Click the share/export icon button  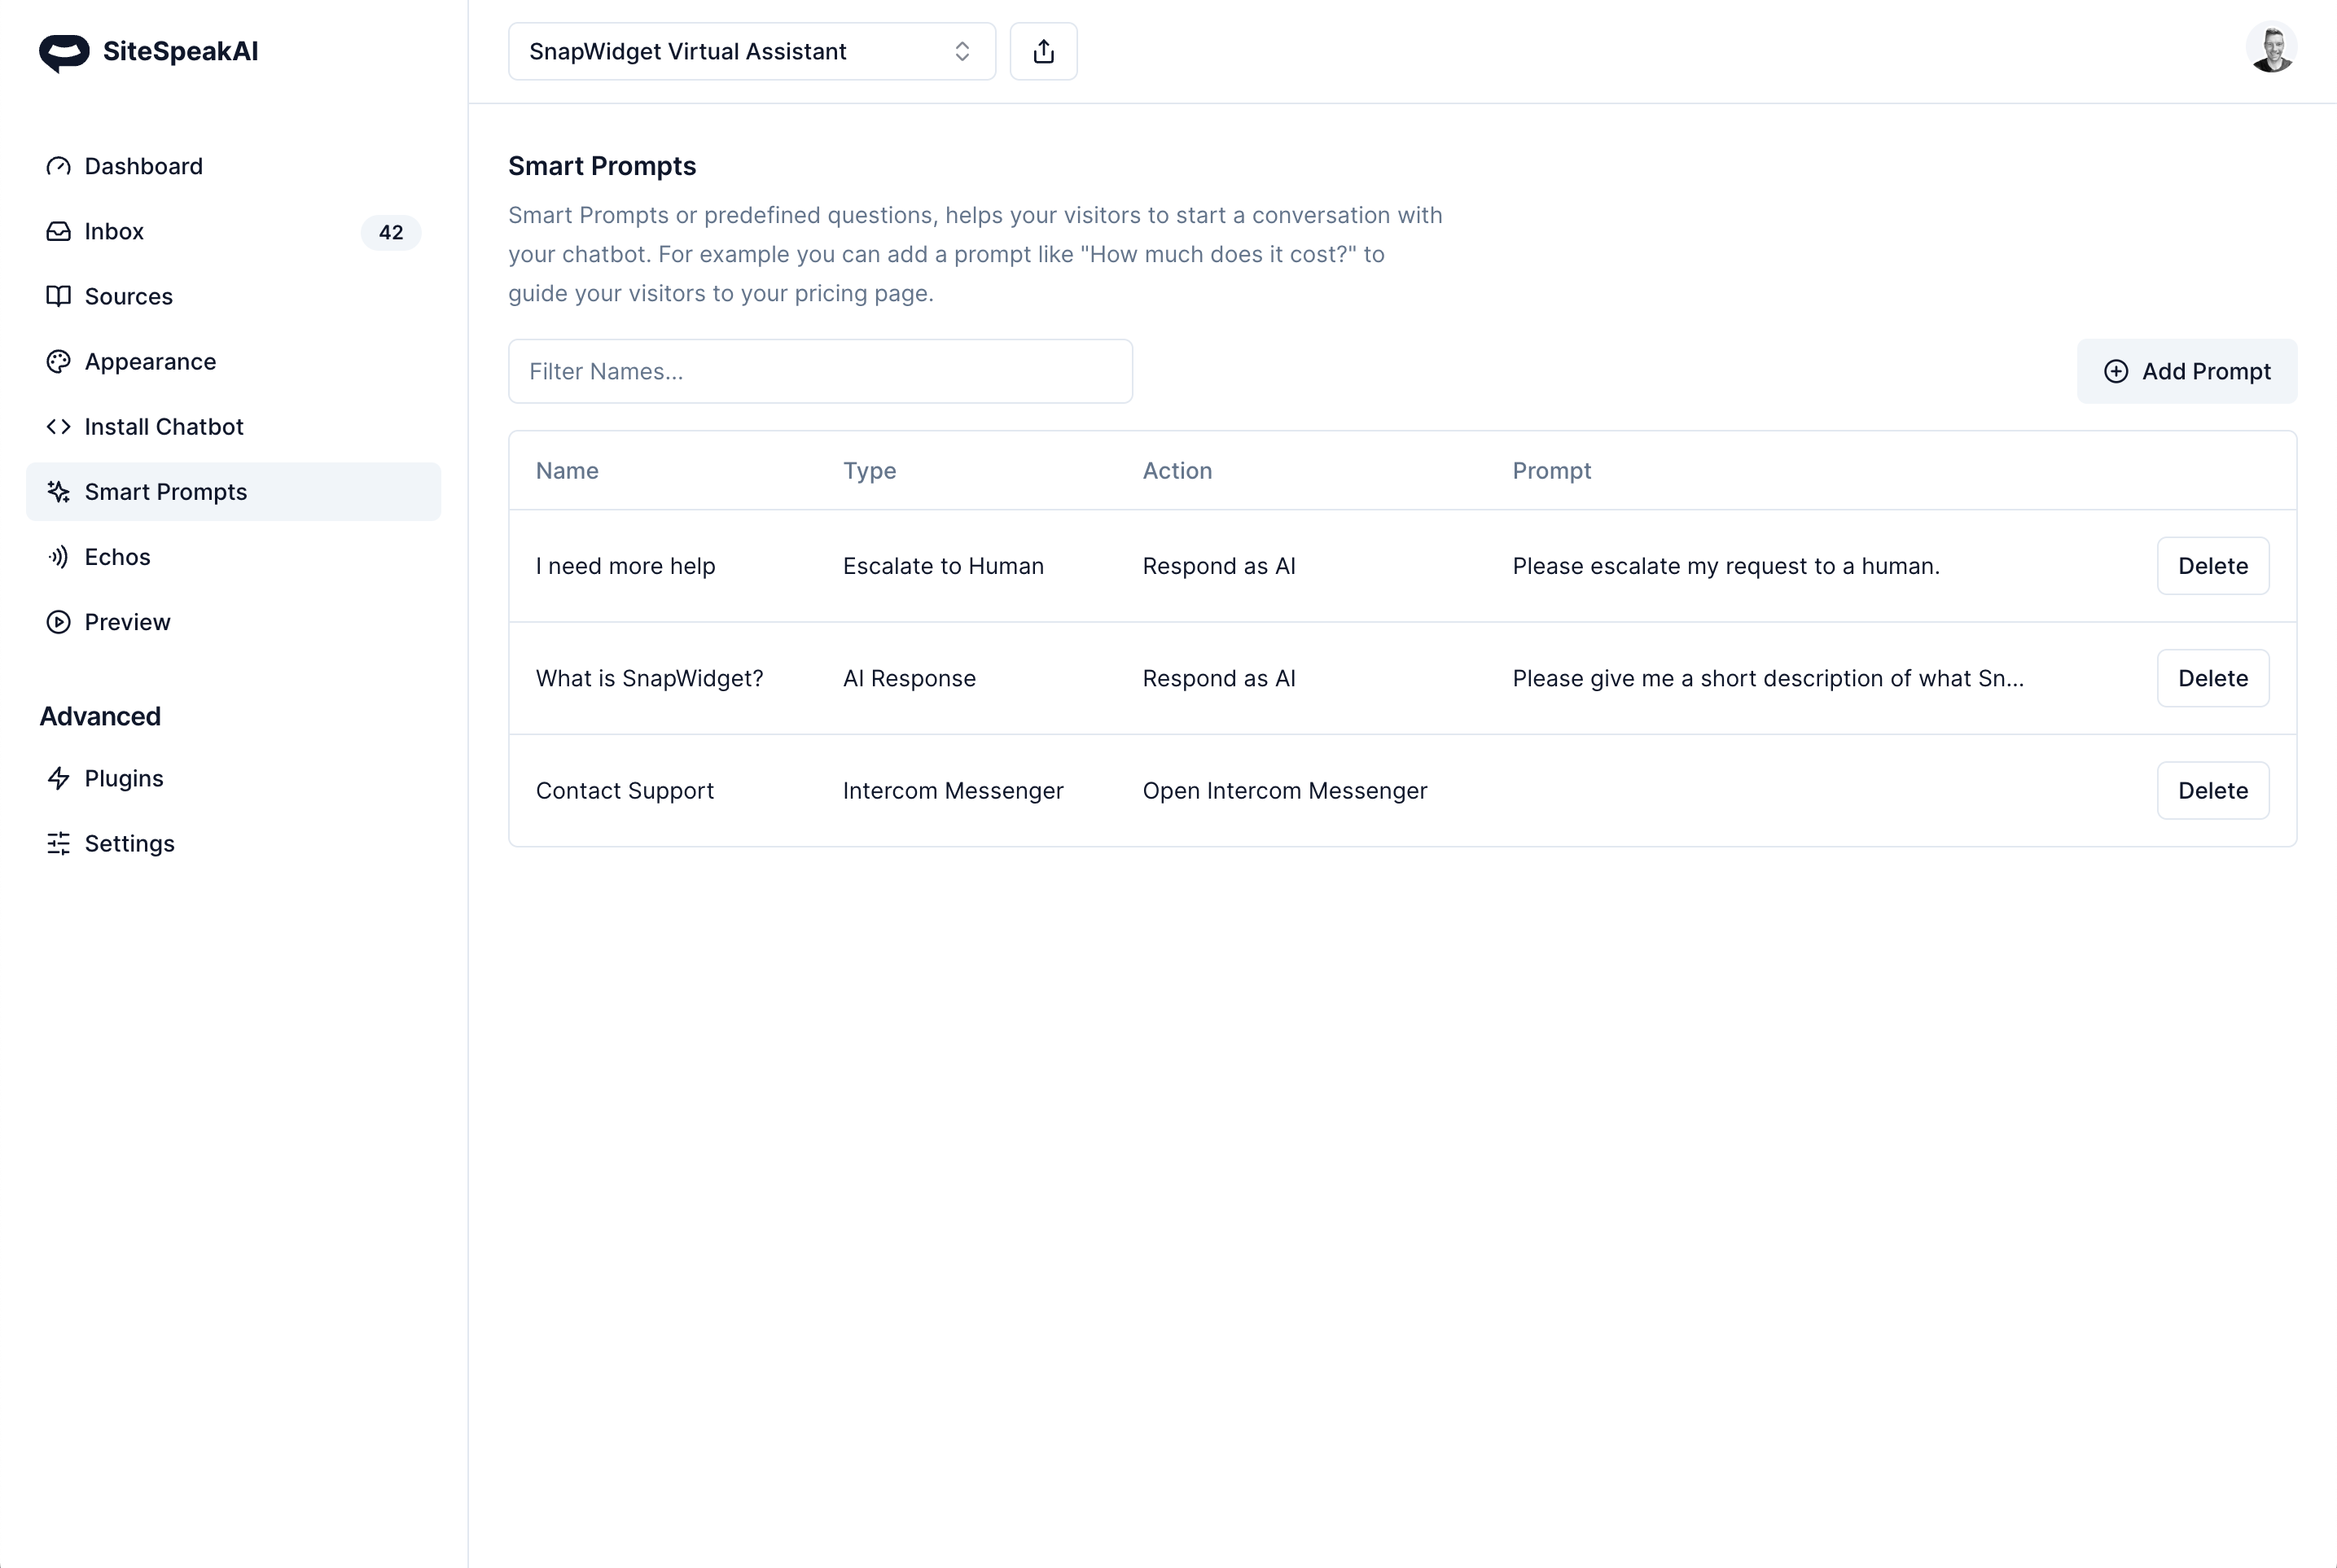(1043, 51)
